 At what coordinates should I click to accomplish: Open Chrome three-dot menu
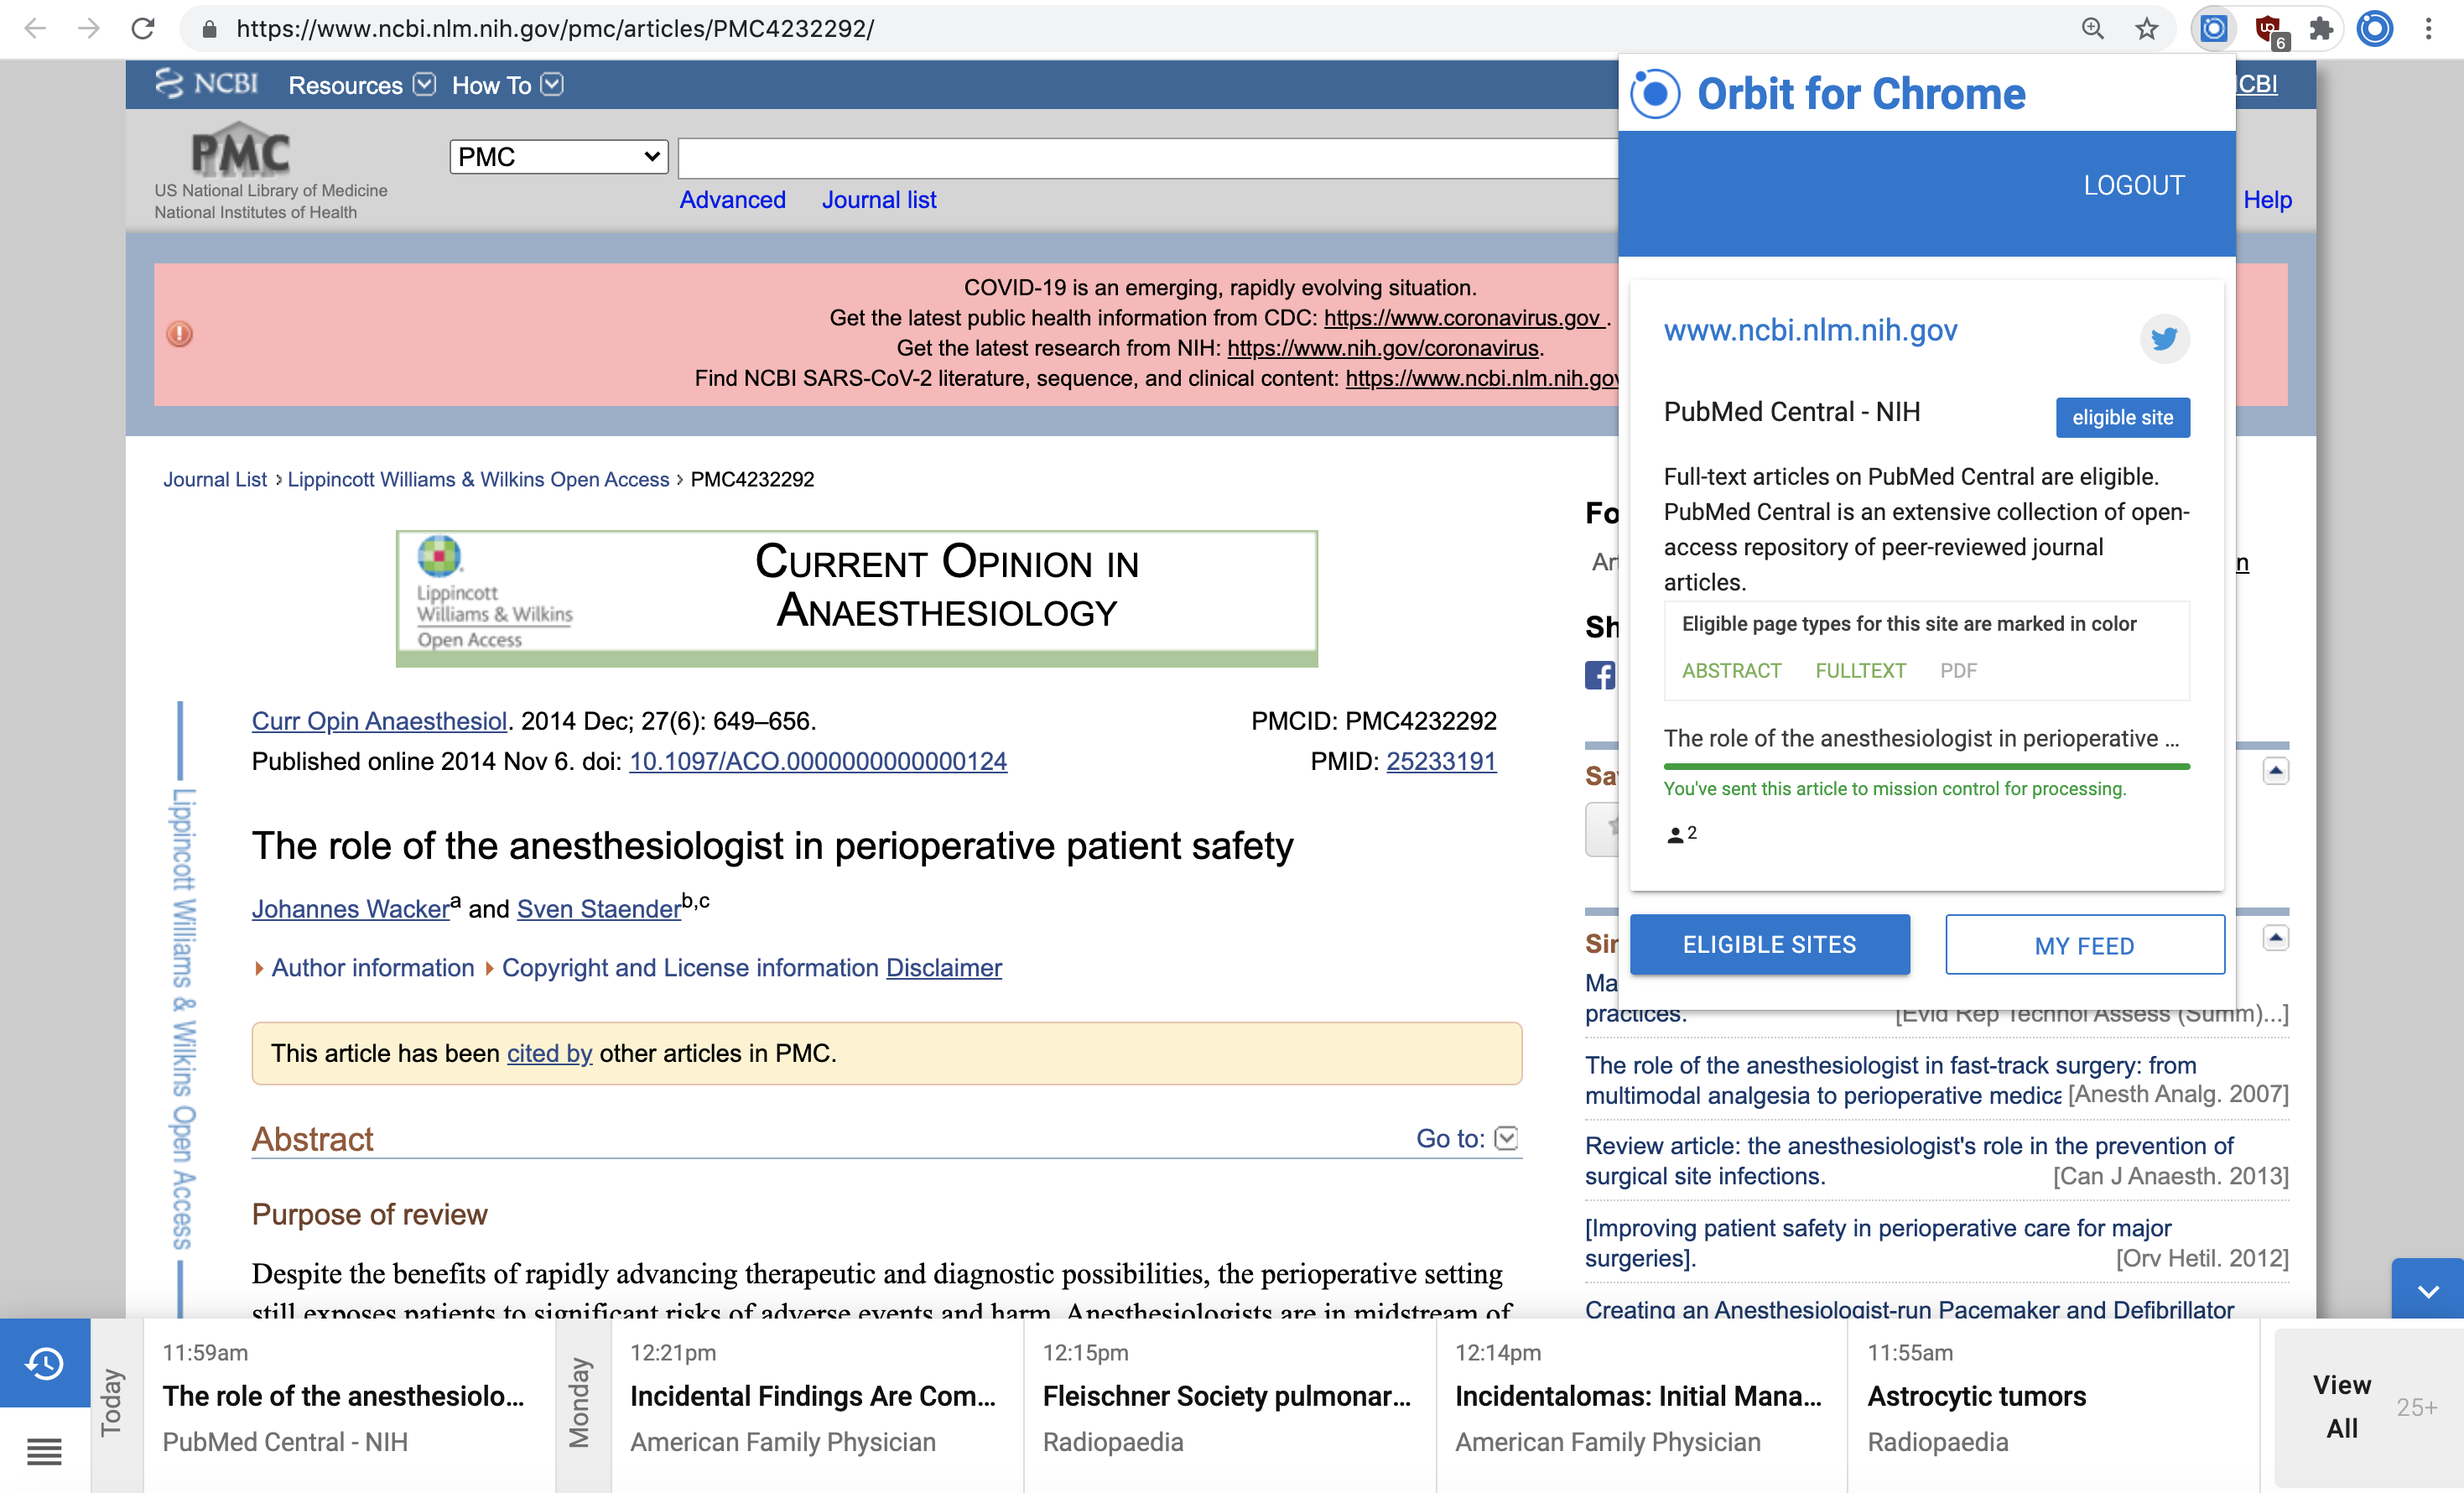point(2428,28)
